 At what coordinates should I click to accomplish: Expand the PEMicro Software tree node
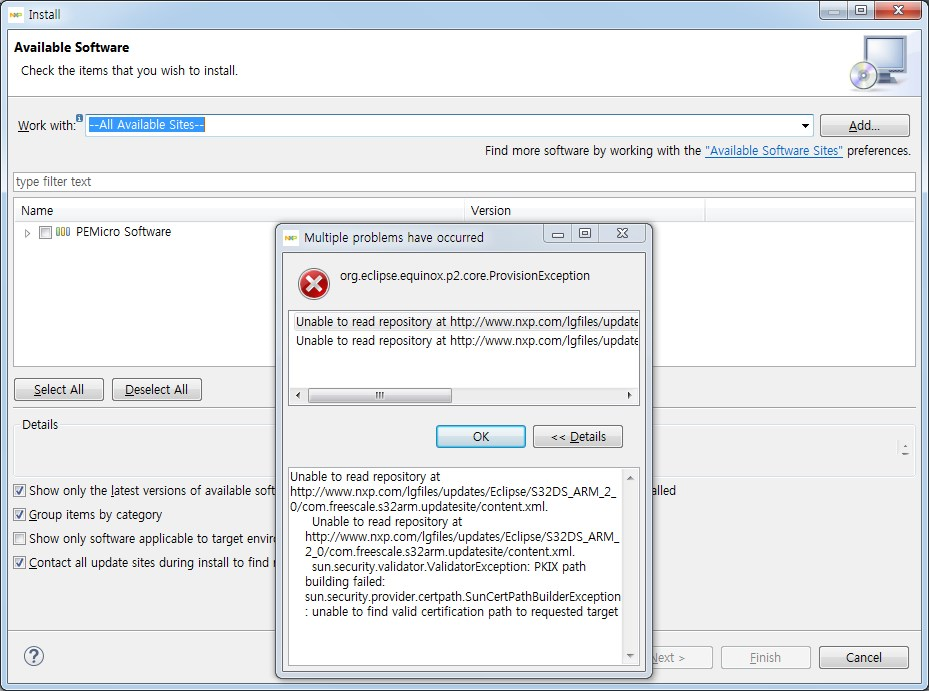tap(27, 233)
